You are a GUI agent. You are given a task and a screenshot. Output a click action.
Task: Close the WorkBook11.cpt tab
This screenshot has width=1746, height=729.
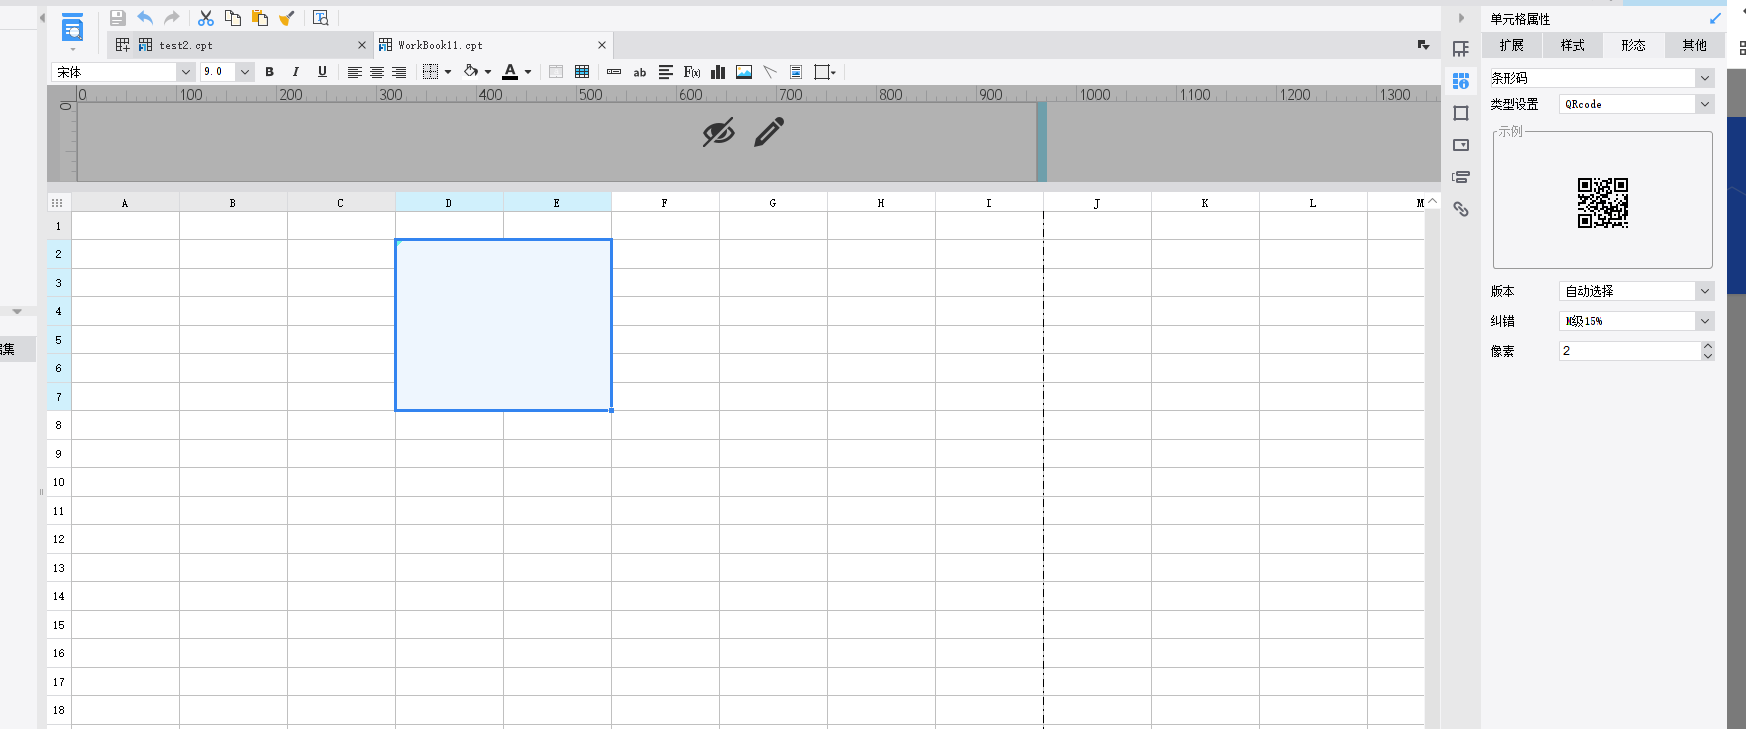(602, 45)
